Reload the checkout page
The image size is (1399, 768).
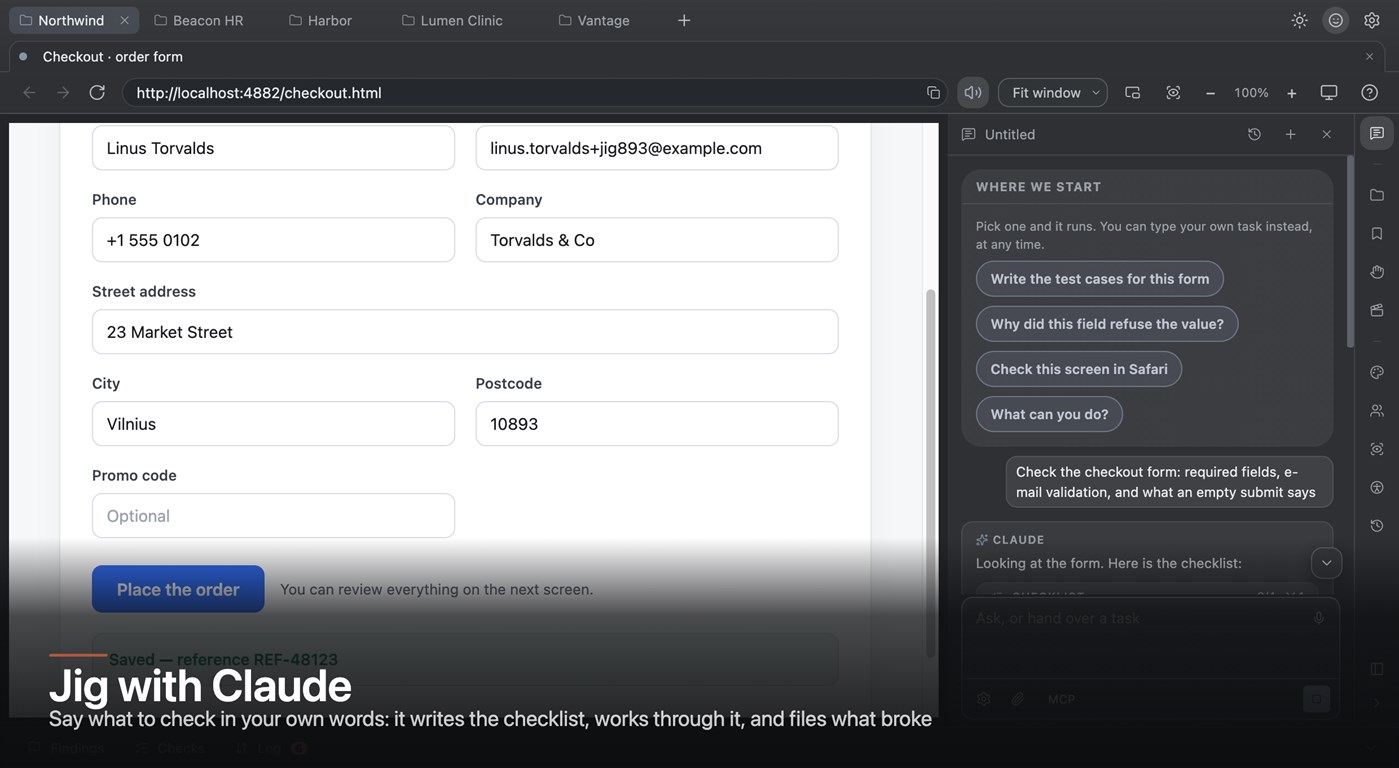point(97,93)
